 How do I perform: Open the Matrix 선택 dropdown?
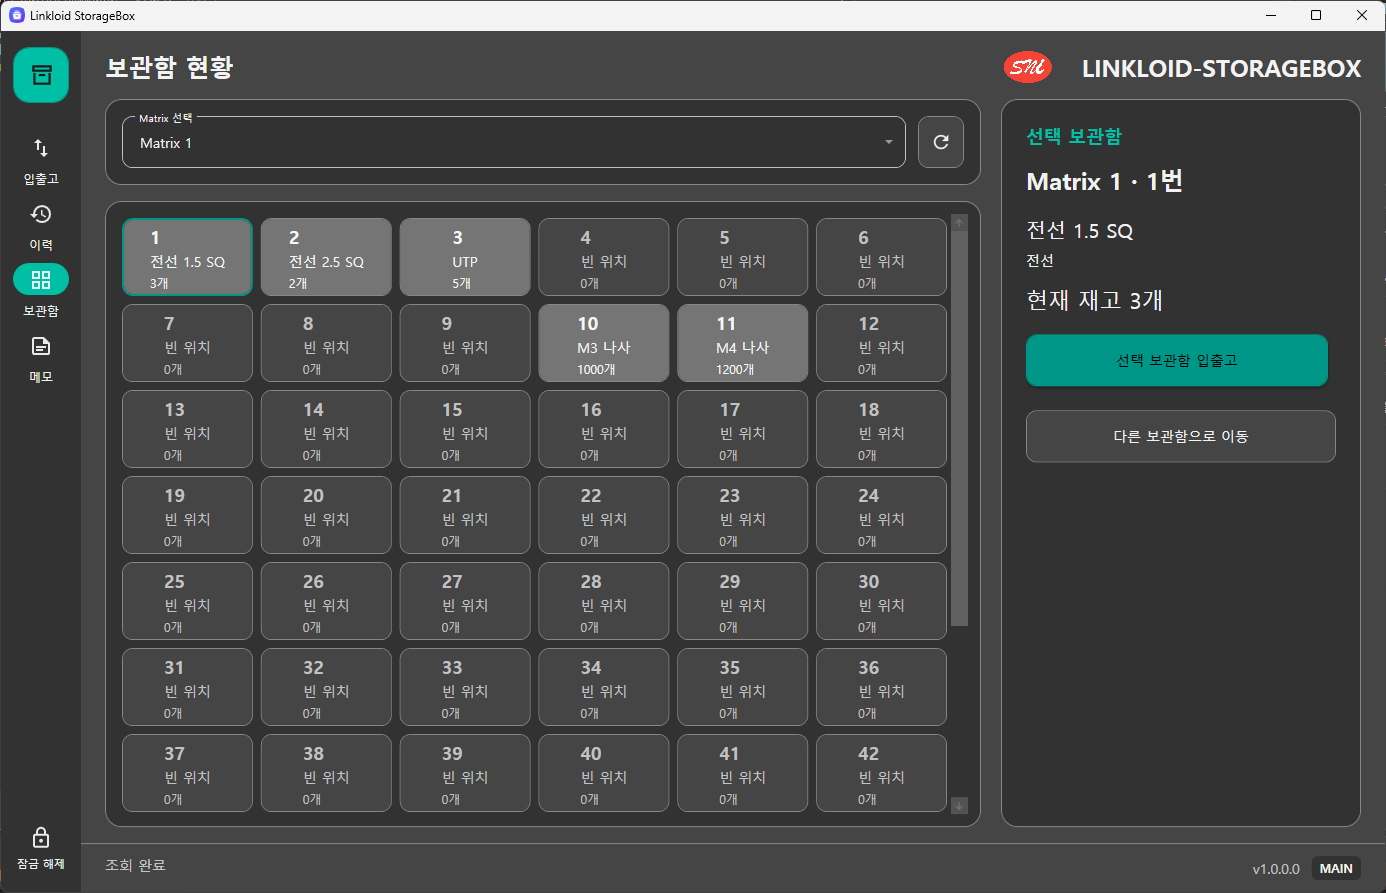click(x=514, y=142)
